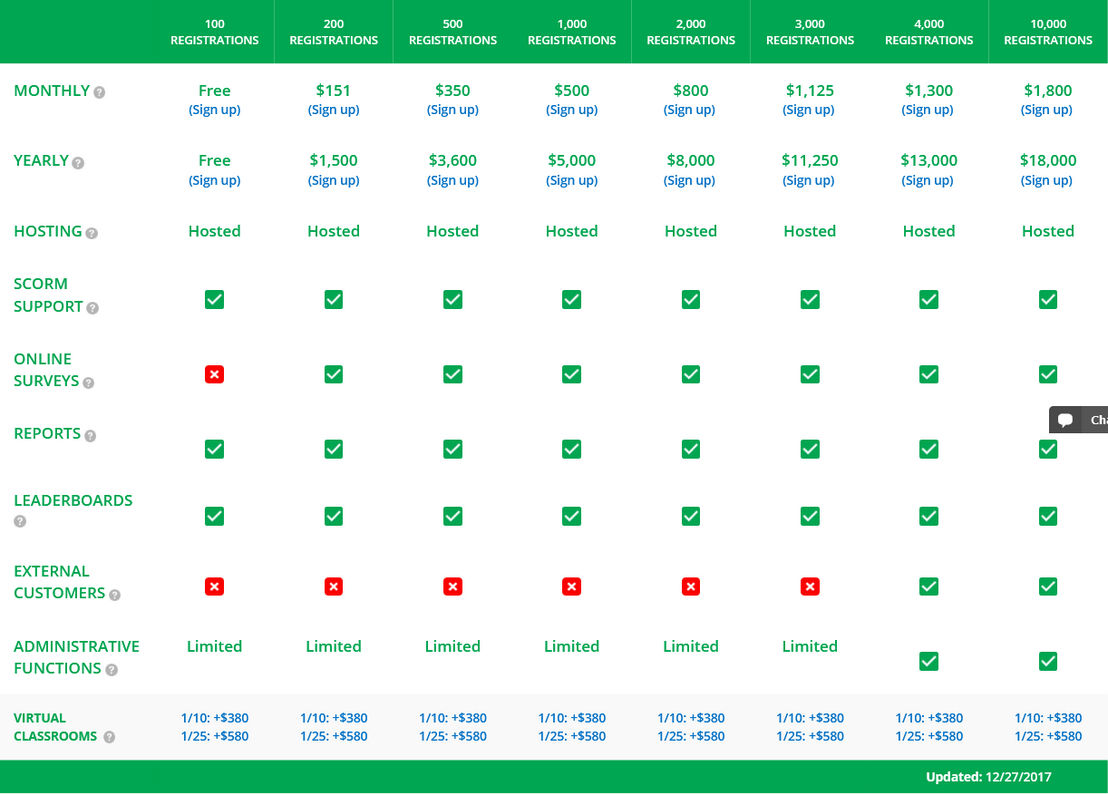
Task: Click Hosted under 1,000 registrations
Action: coord(572,231)
